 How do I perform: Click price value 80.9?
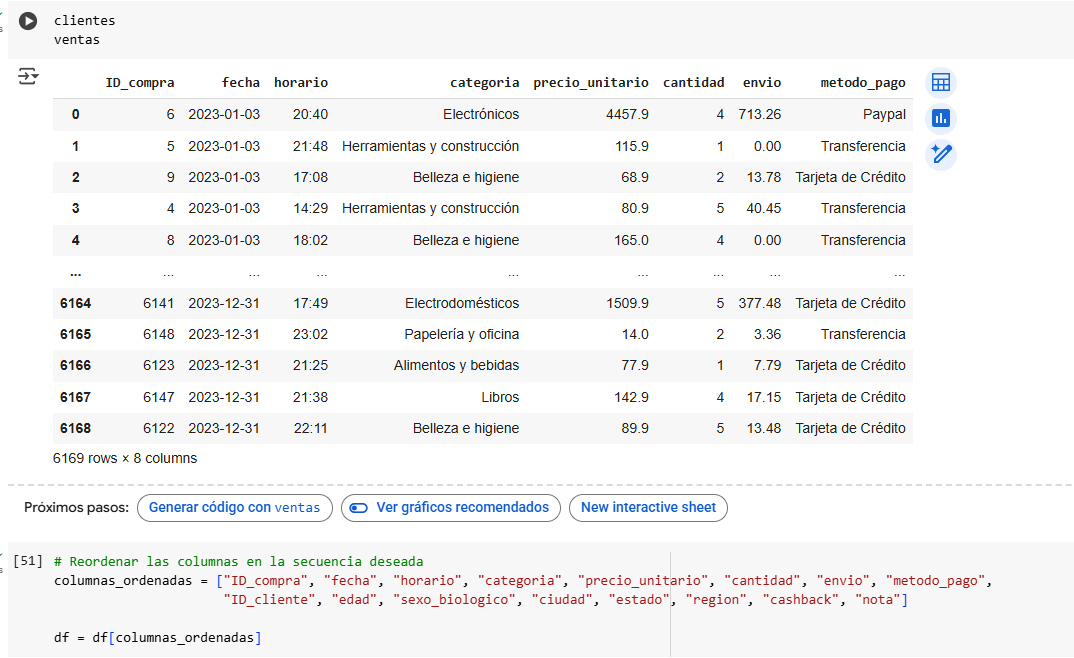point(635,208)
